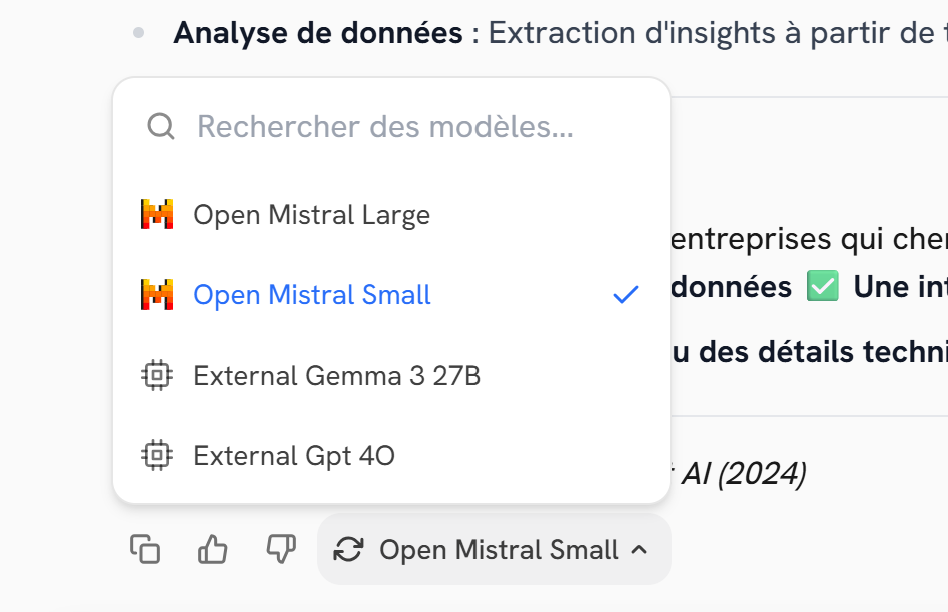Image resolution: width=948 pixels, height=612 pixels.
Task: Click the regenerate arrows icon
Action: pos(348,549)
